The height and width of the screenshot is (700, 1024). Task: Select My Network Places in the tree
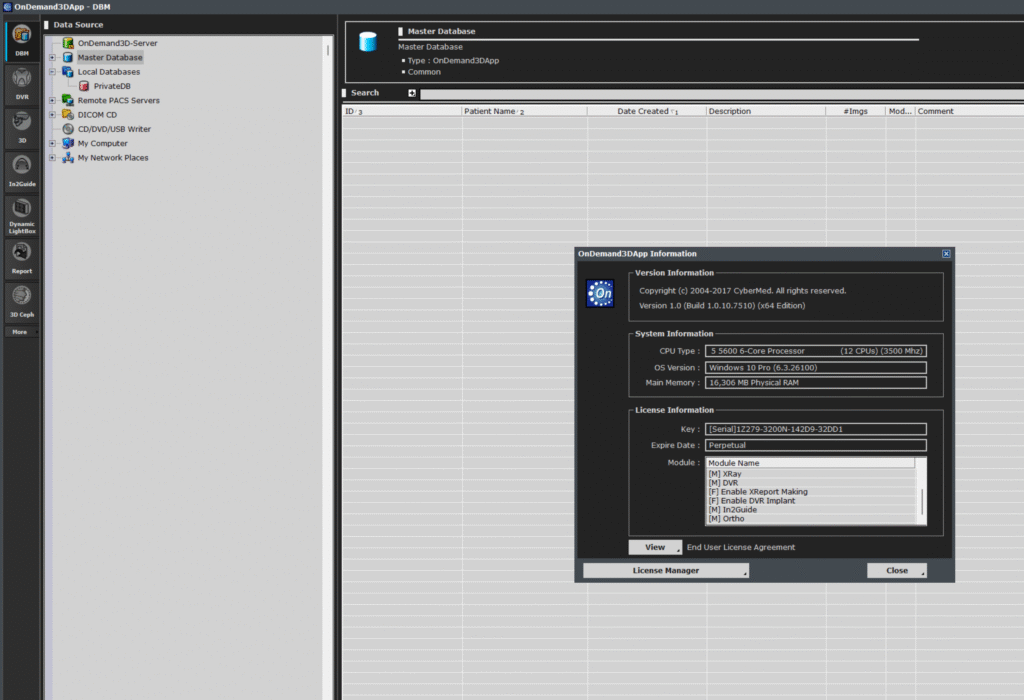113,158
